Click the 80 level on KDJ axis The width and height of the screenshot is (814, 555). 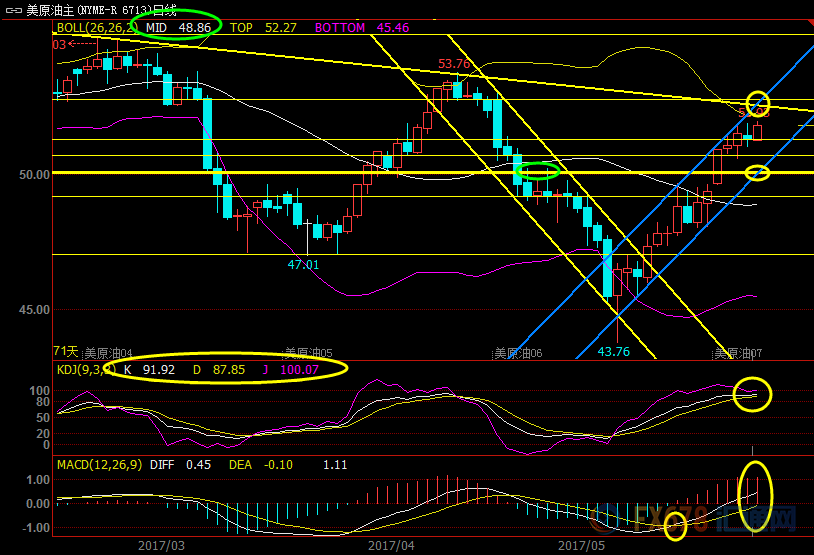click(43, 401)
